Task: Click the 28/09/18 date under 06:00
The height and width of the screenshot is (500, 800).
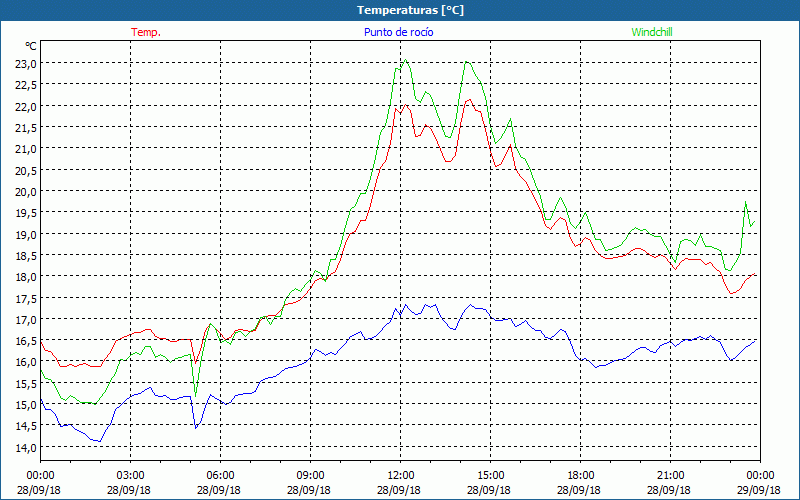Action: tap(219, 490)
